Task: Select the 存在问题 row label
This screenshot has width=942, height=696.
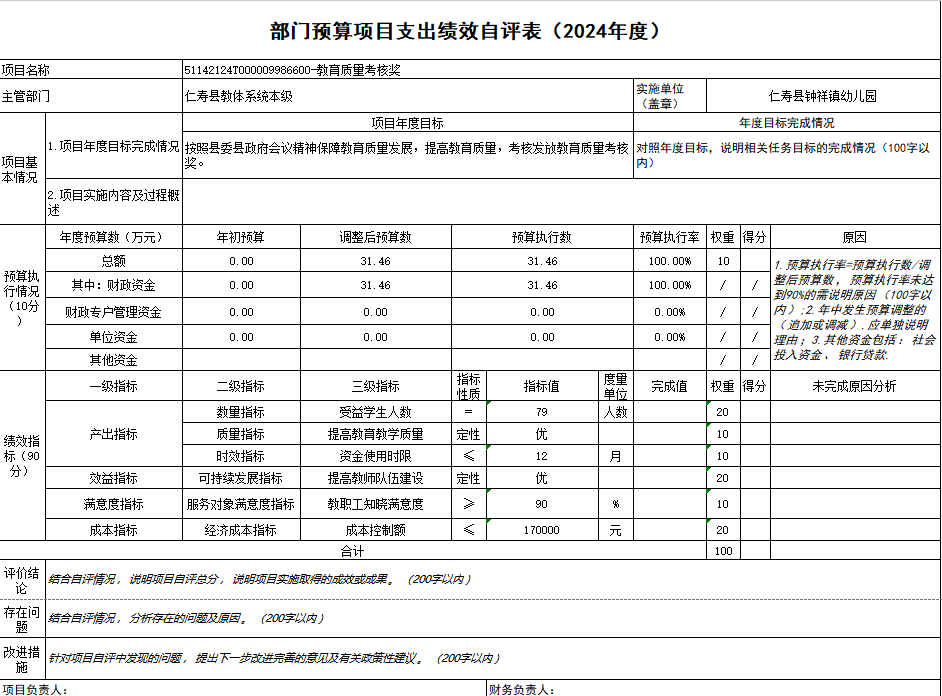Action: click(21, 619)
